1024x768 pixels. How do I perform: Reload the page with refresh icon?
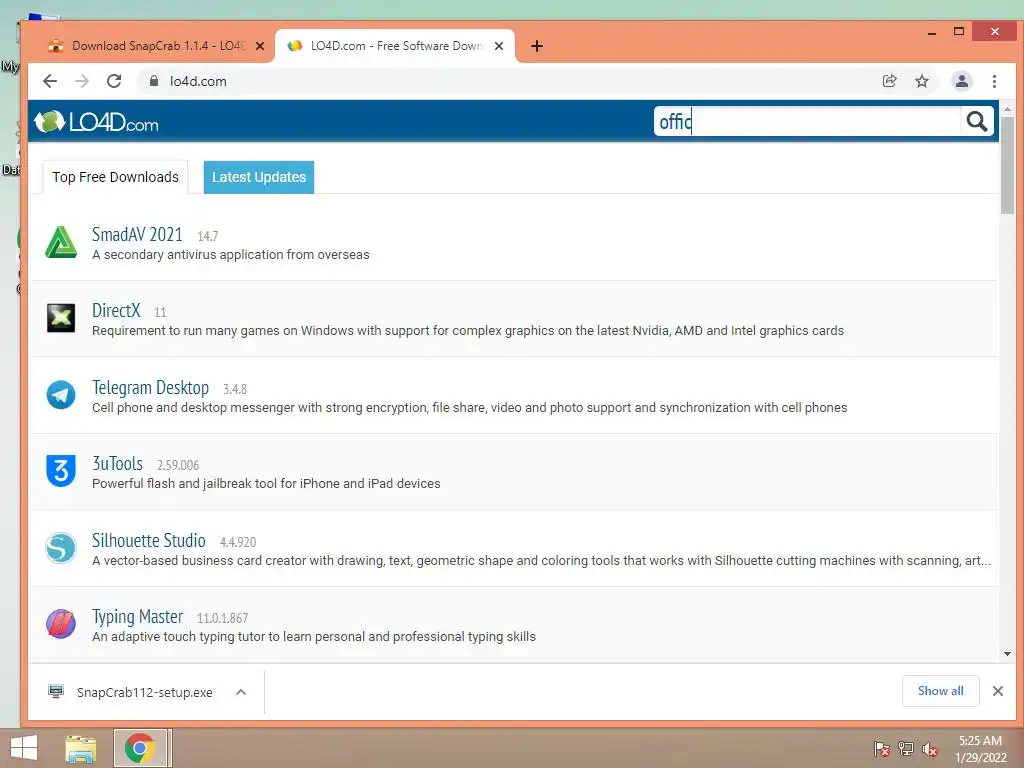coord(114,81)
